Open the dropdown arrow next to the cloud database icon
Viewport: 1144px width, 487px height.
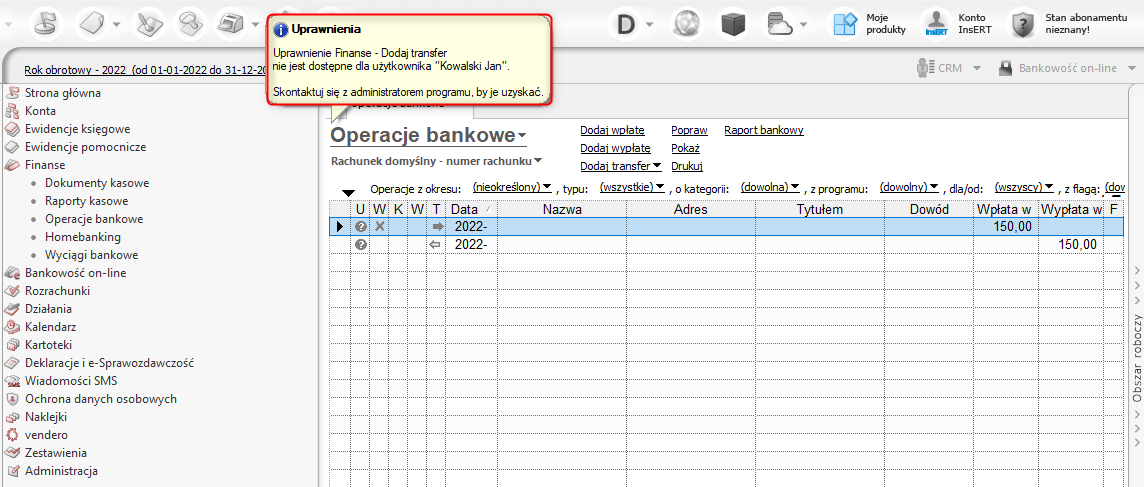803,26
